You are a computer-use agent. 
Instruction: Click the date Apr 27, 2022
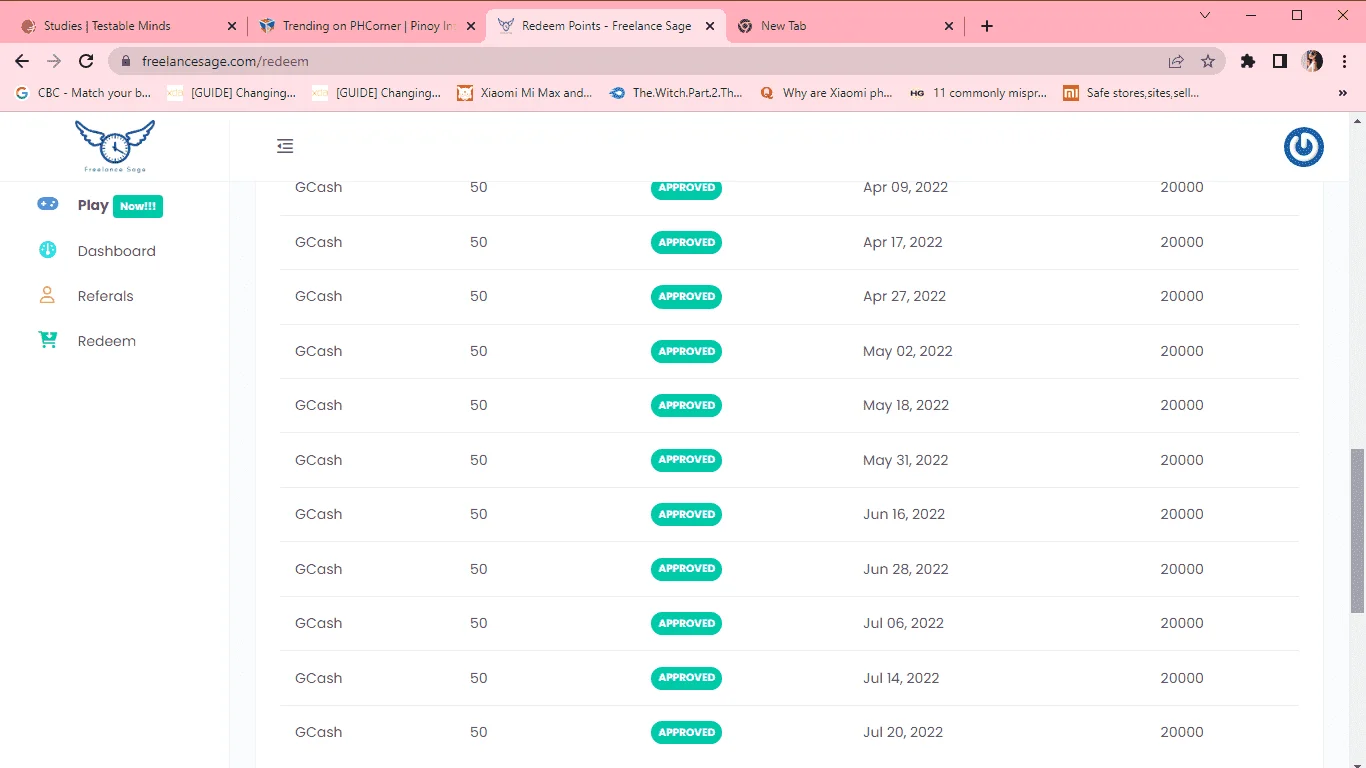(904, 296)
